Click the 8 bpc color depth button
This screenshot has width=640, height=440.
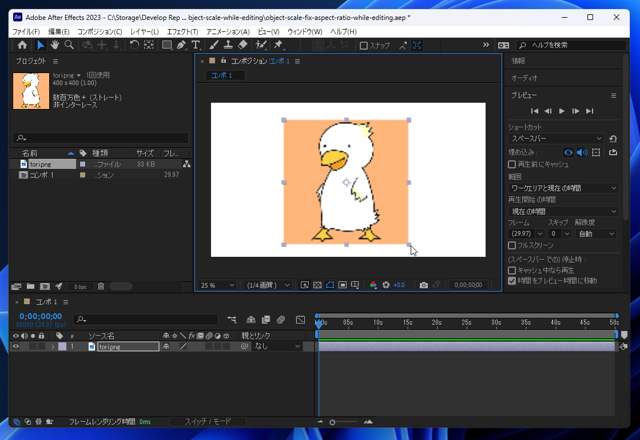(80, 287)
